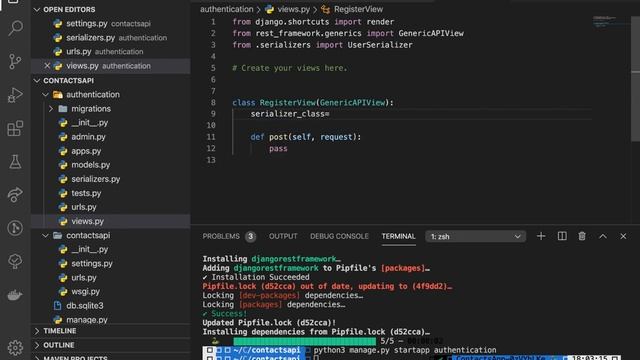The image size is (640, 360).
Task: Open serializers.py in authentication folder tree
Action: (110, 179)
